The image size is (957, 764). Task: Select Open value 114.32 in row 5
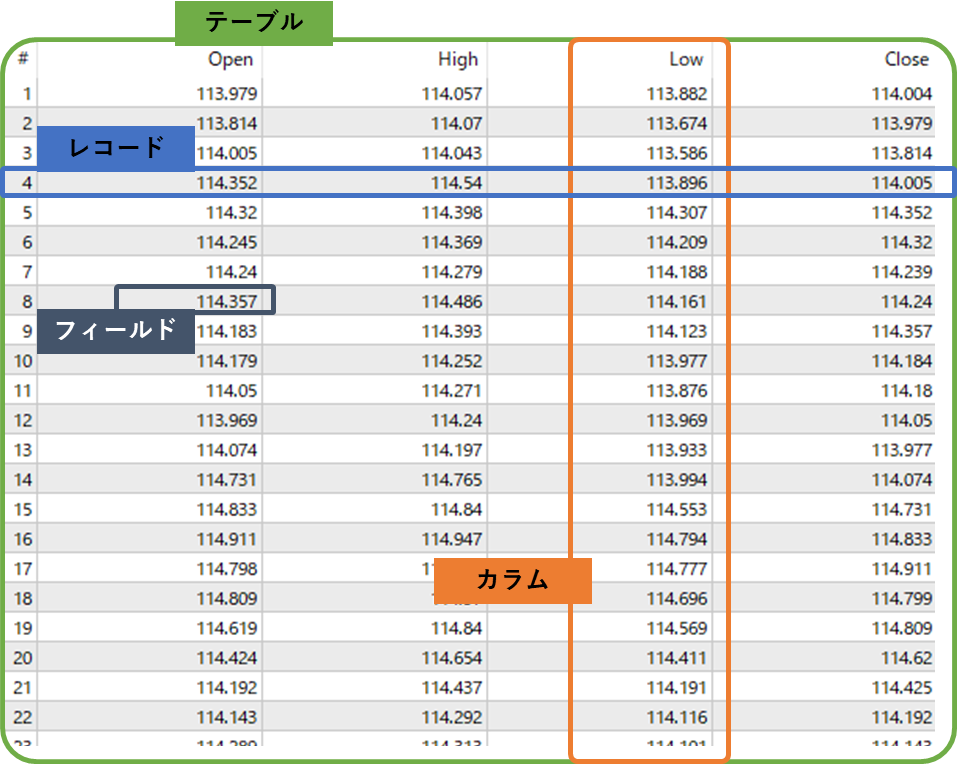pos(231,213)
